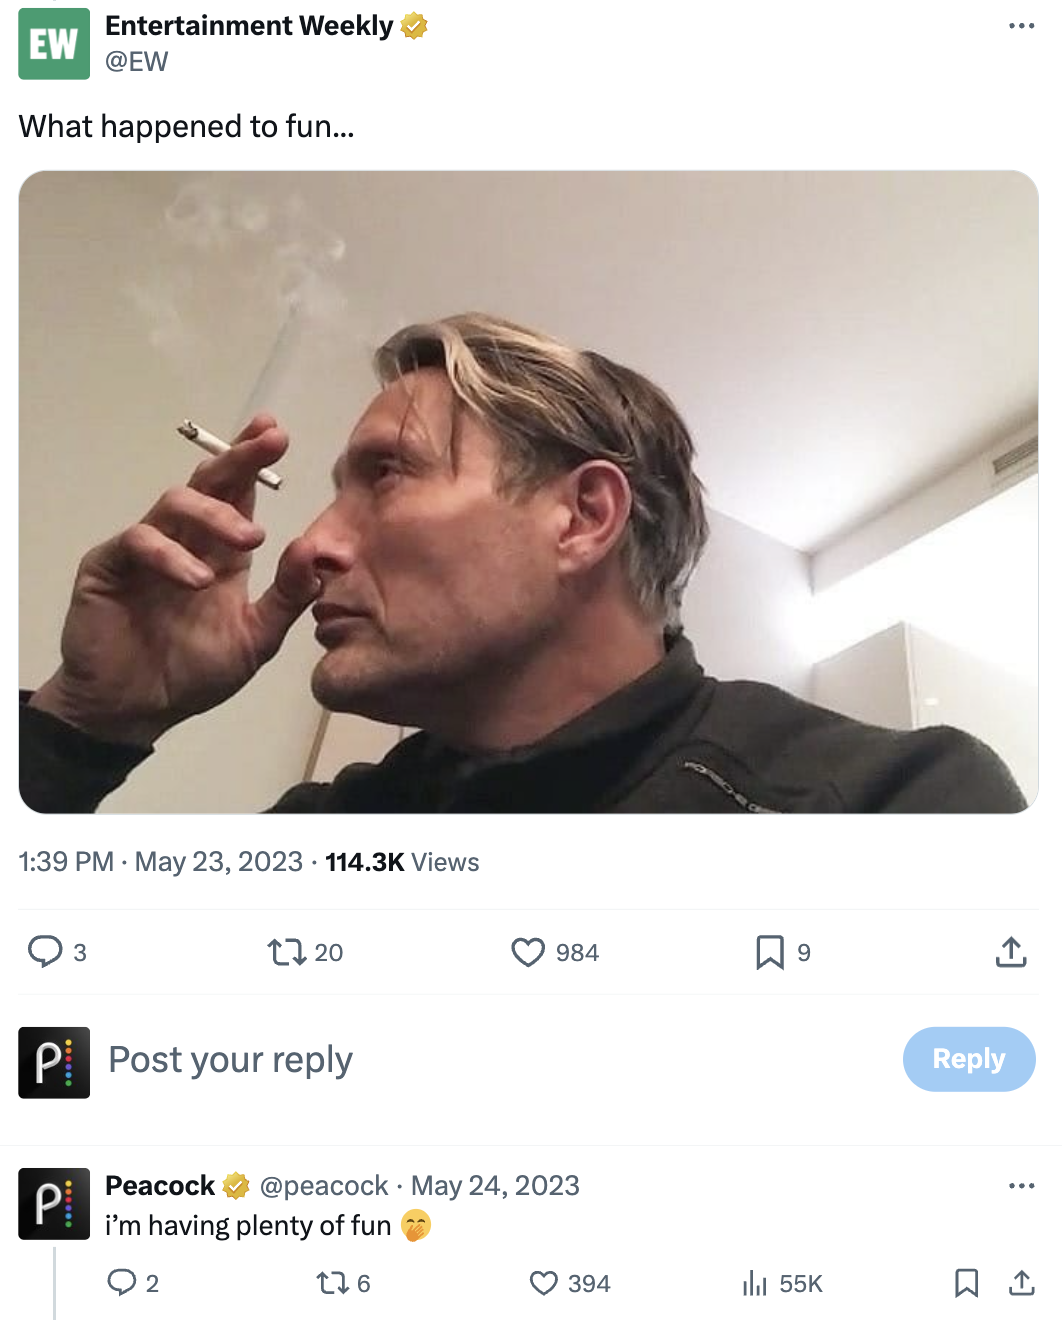Screen dimensions: 1062x1320
Task: Open the EW profile avatar
Action: tap(54, 44)
